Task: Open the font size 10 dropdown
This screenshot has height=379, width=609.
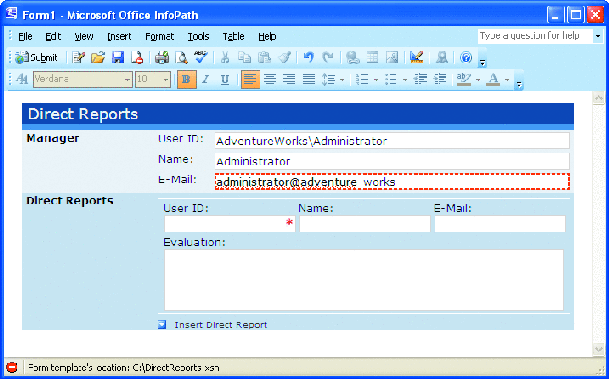Action: point(166,80)
